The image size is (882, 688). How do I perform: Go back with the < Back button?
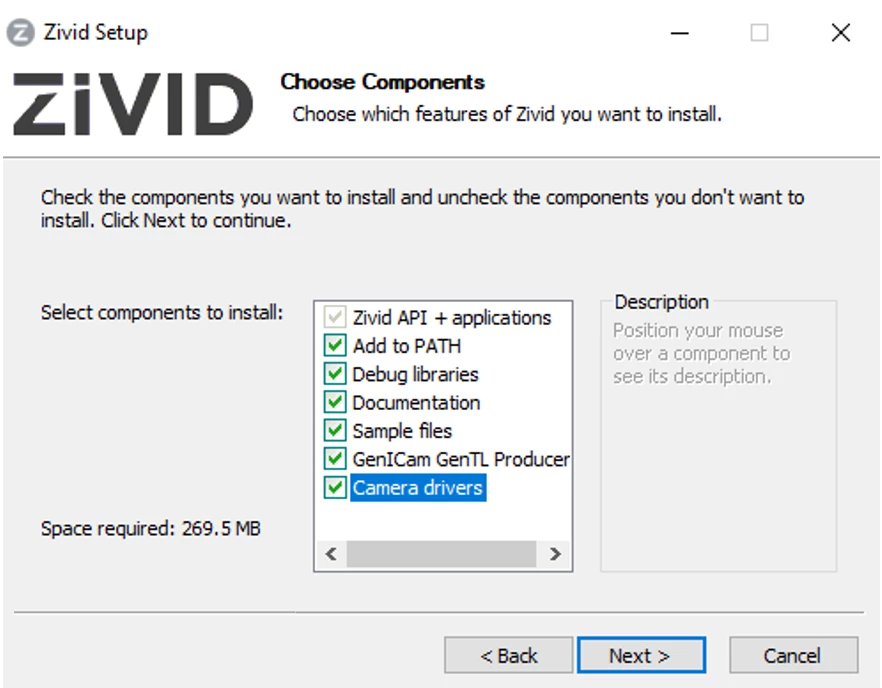click(508, 655)
